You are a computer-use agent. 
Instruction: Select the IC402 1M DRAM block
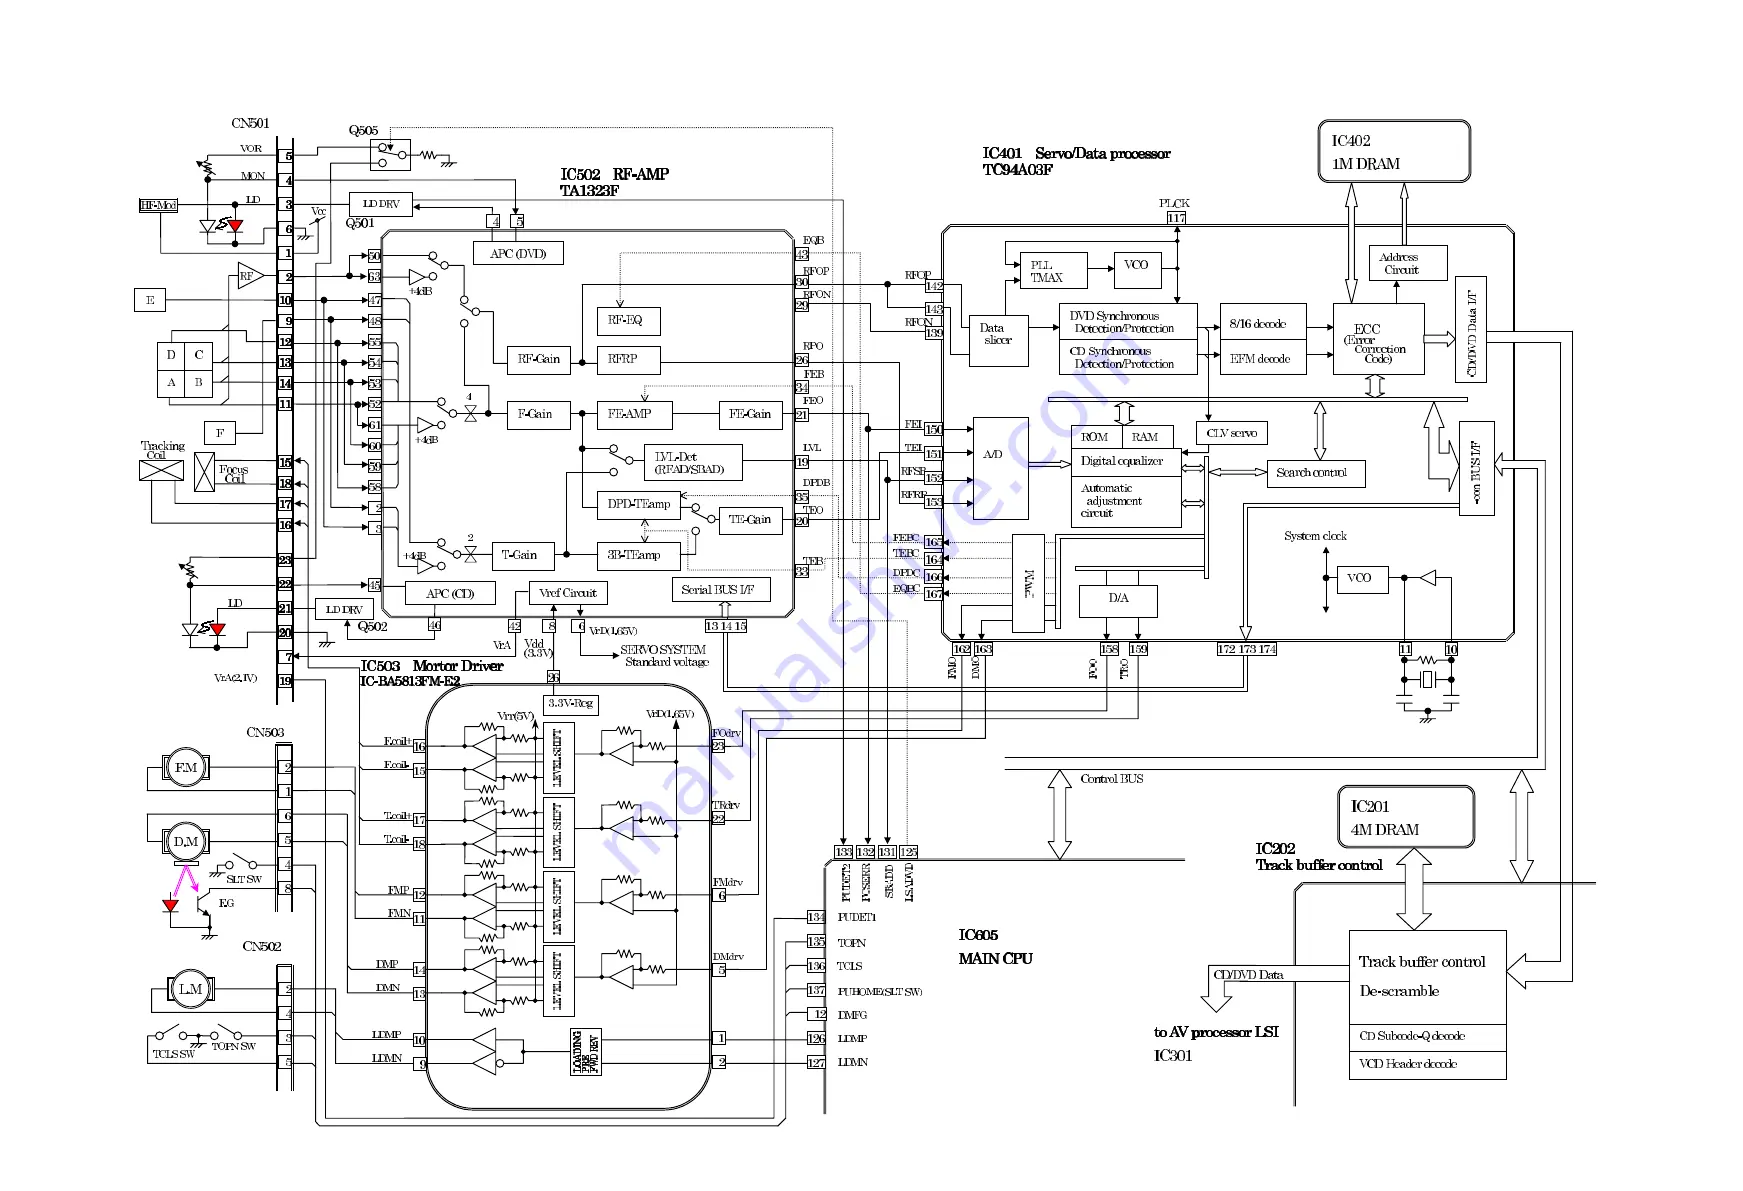coord(1395,151)
